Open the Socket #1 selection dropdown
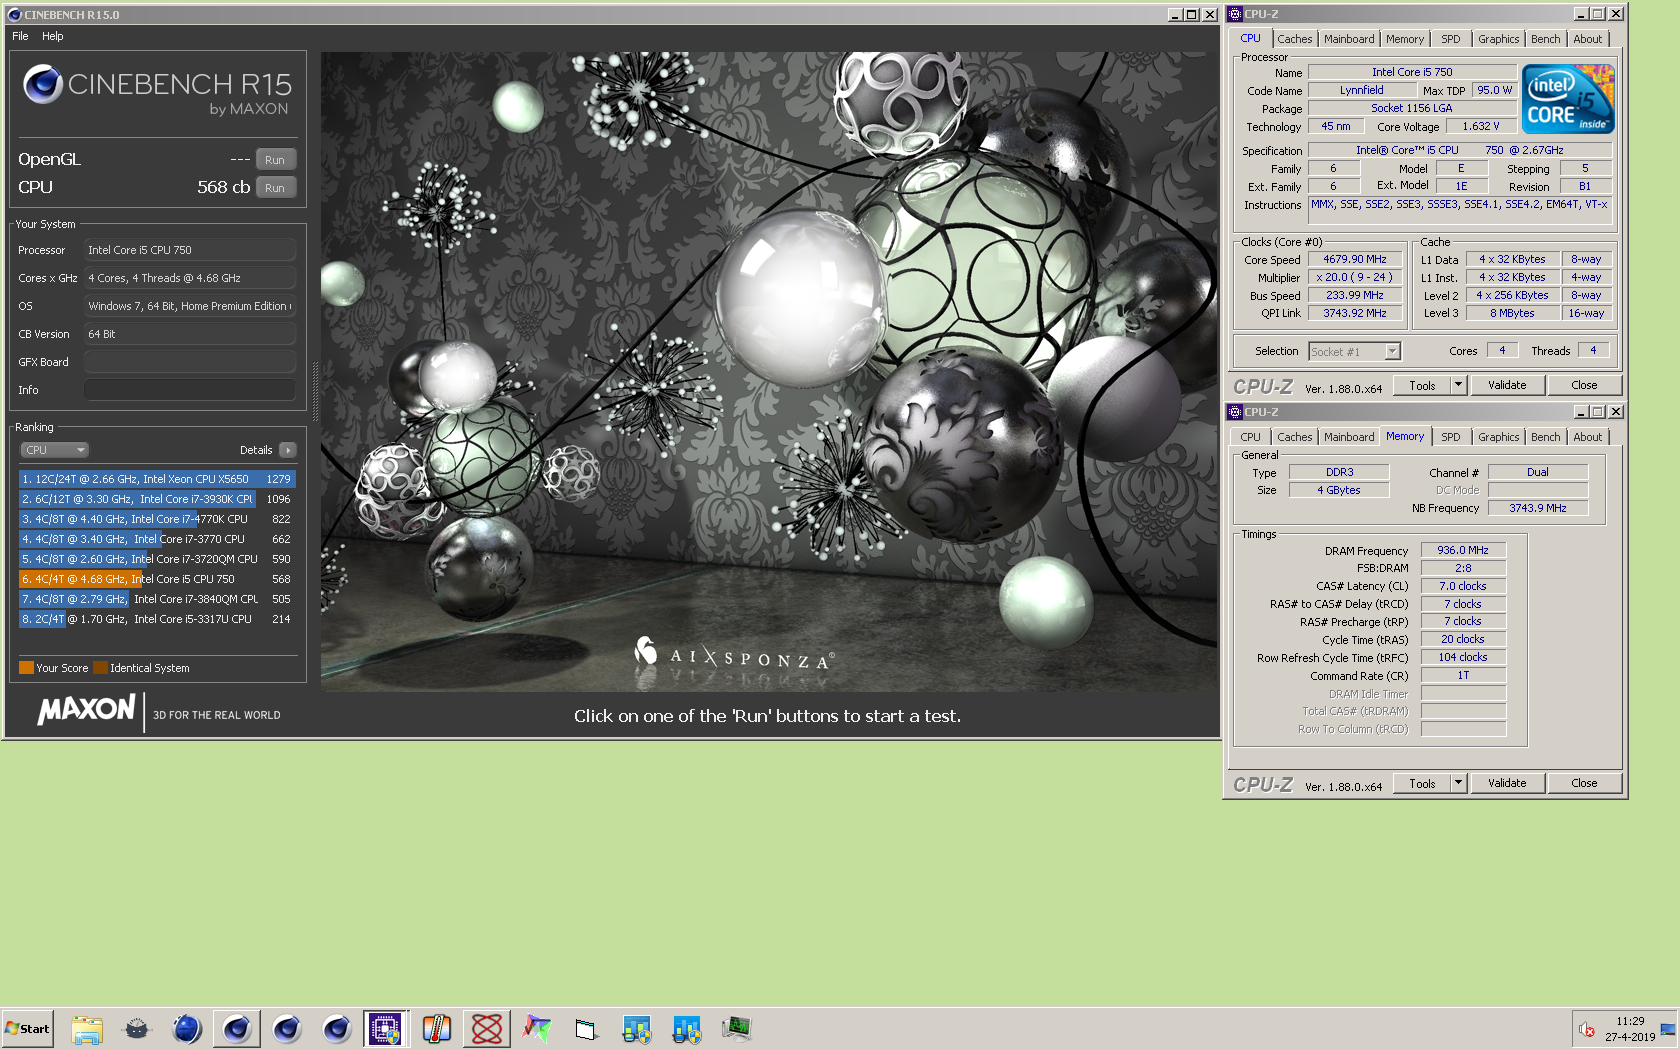The width and height of the screenshot is (1680, 1050). 1355,351
